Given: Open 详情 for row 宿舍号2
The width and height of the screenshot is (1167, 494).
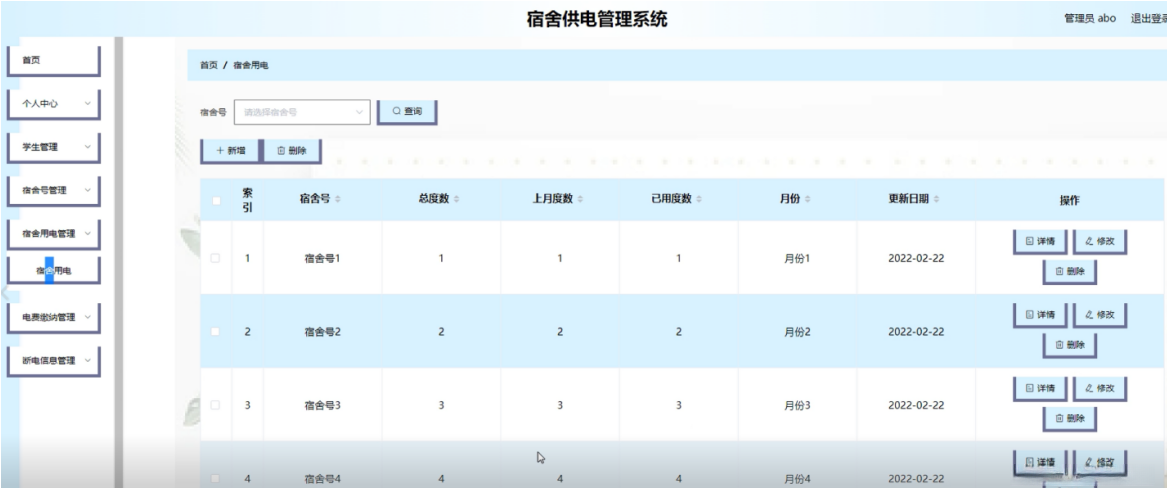Looking at the screenshot, I should 1040,315.
